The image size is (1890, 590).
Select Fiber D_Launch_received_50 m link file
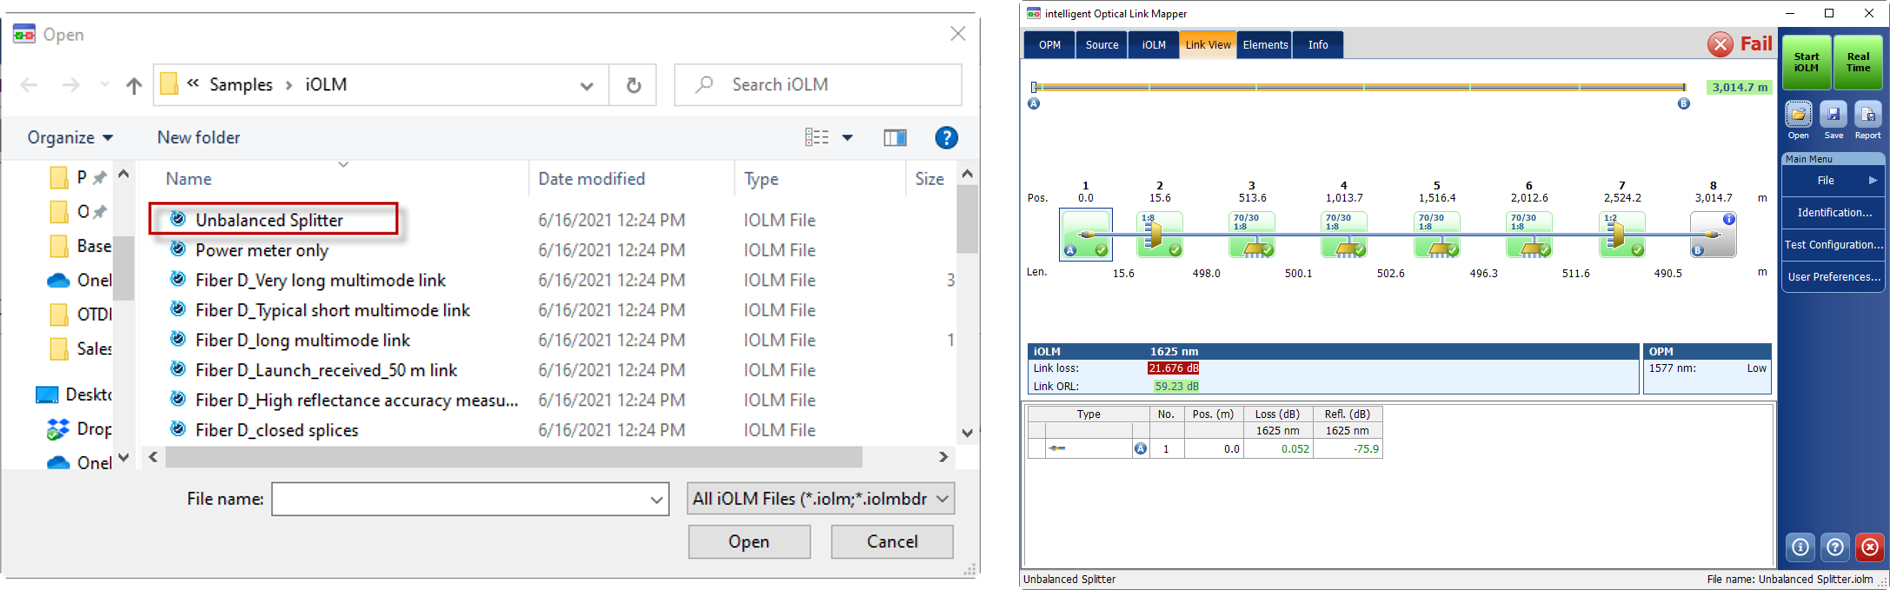(326, 370)
